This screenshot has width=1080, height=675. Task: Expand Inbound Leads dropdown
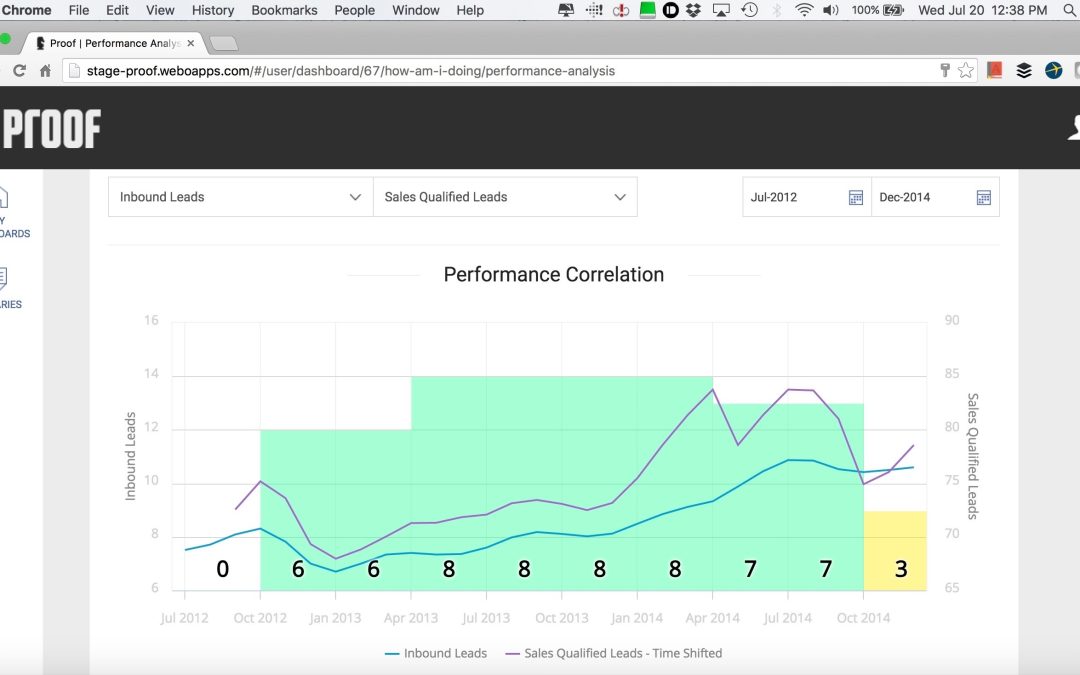coord(240,197)
